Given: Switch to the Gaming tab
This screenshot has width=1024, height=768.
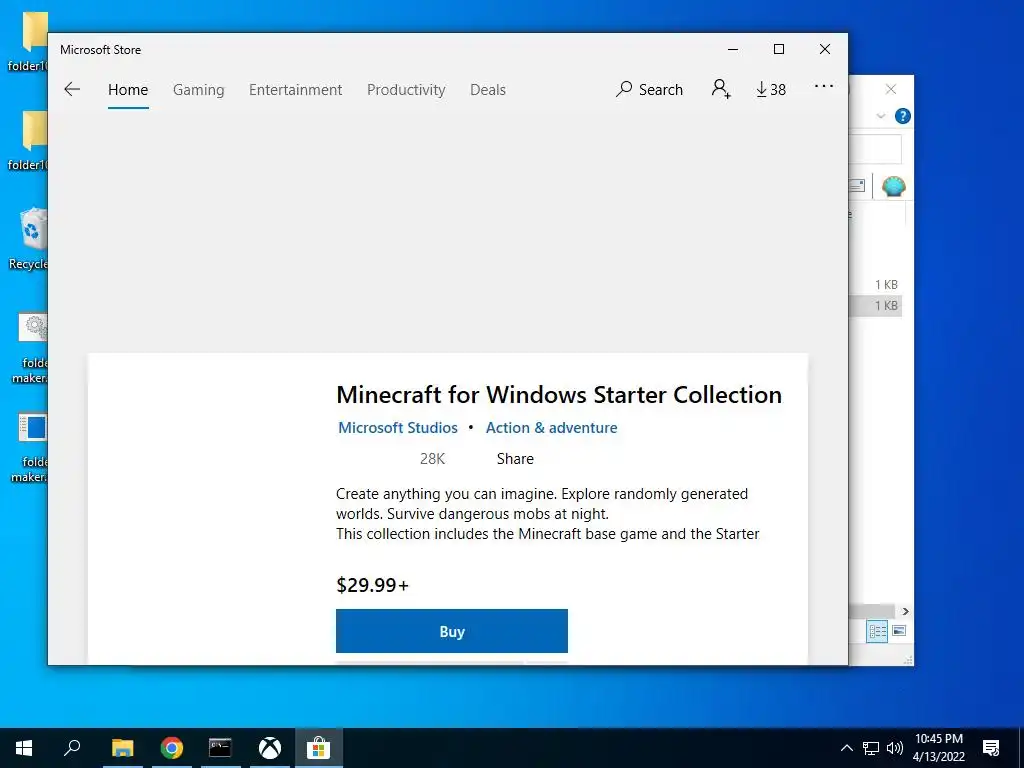Looking at the screenshot, I should (x=199, y=89).
